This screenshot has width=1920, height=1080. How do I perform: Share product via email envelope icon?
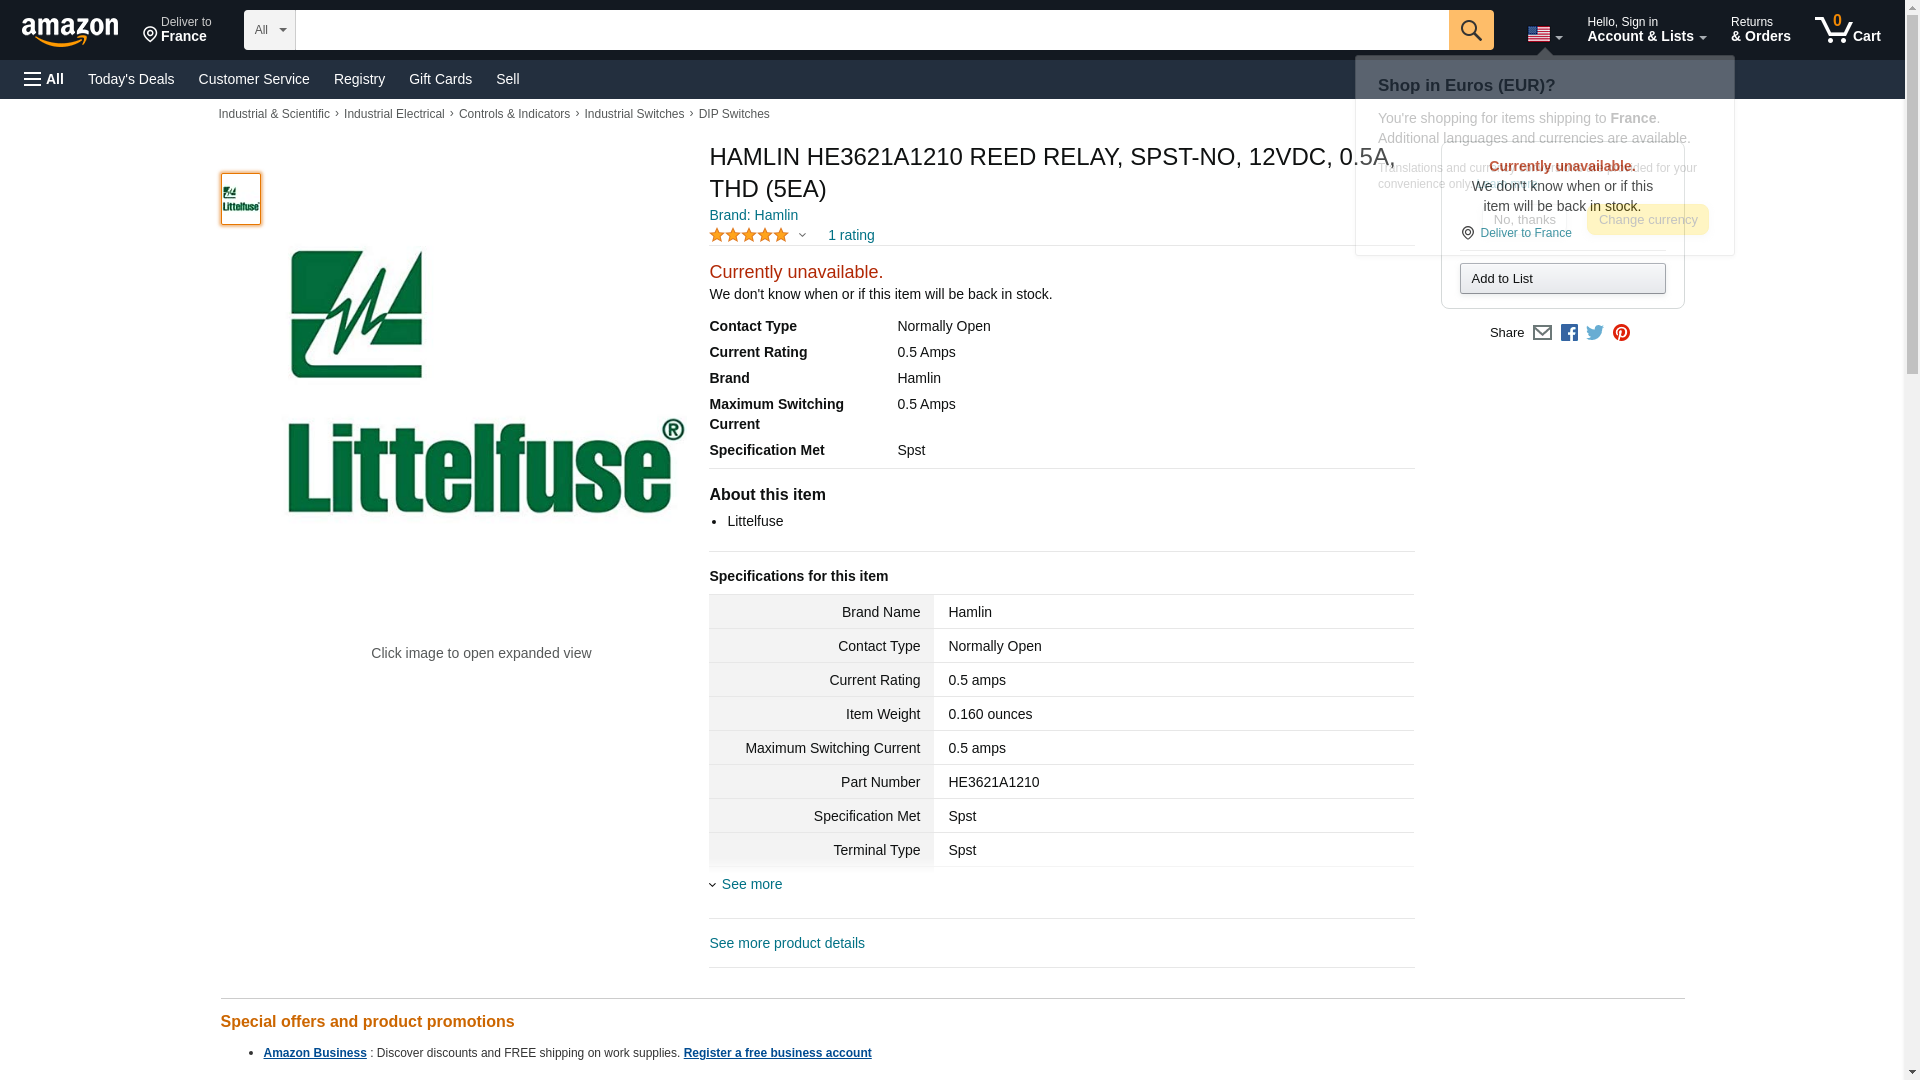(x=1542, y=333)
